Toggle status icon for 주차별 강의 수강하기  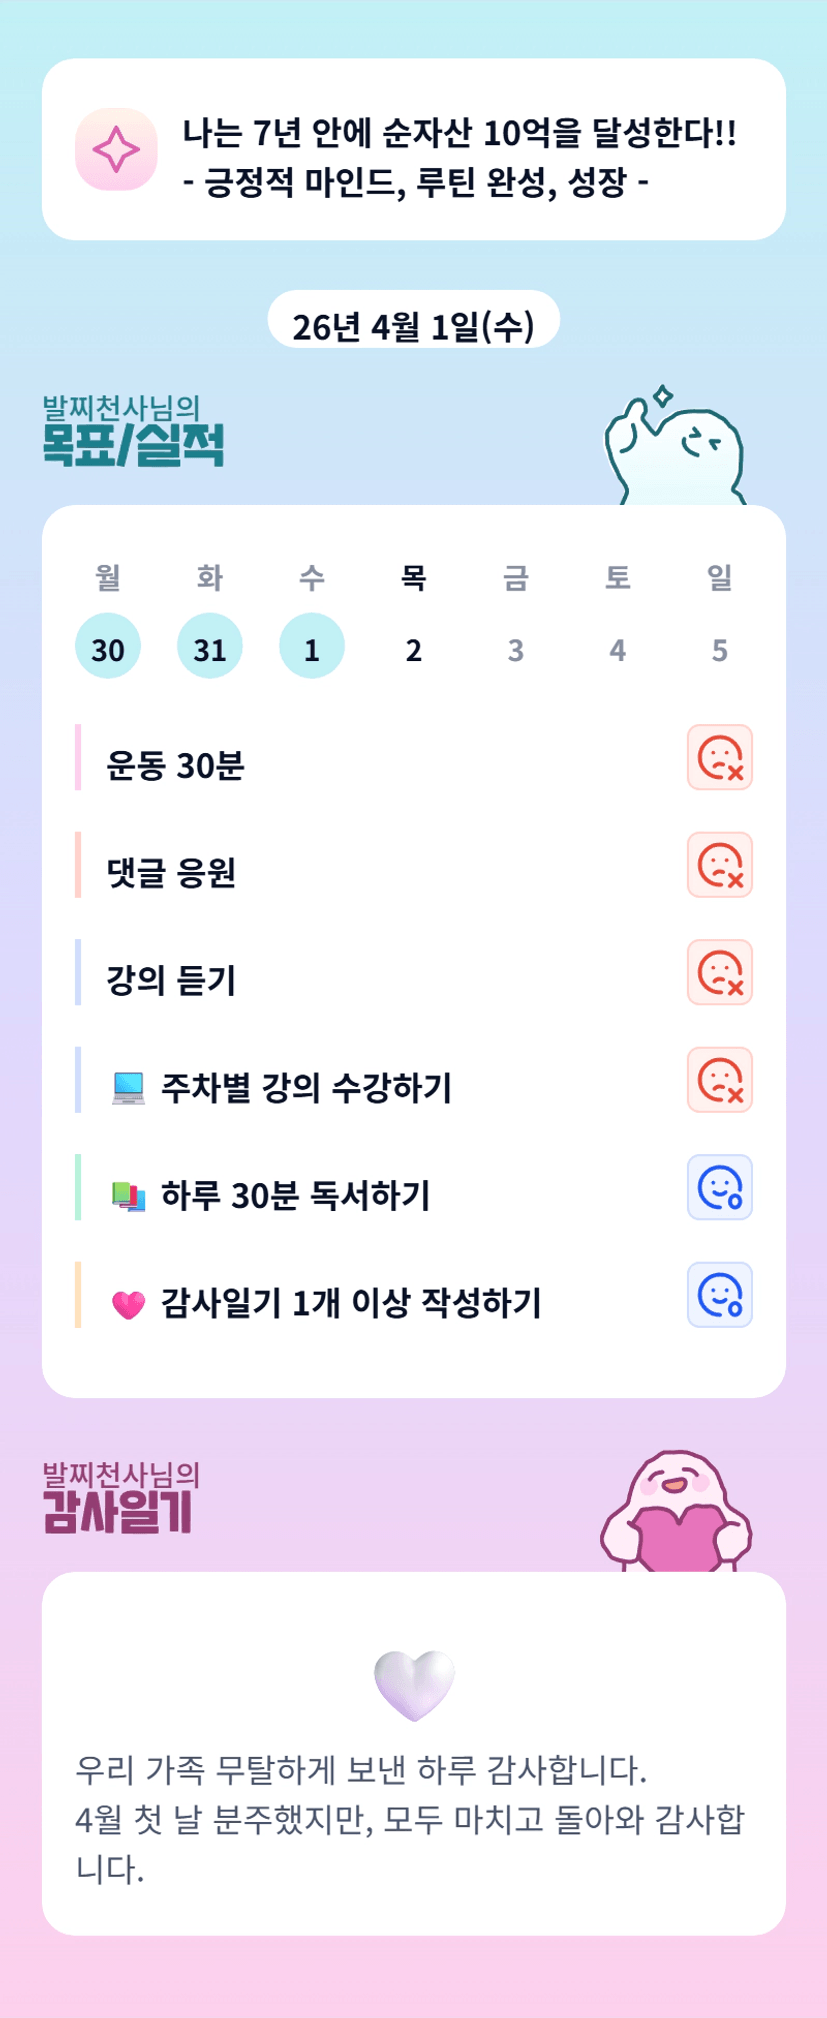click(x=719, y=1080)
